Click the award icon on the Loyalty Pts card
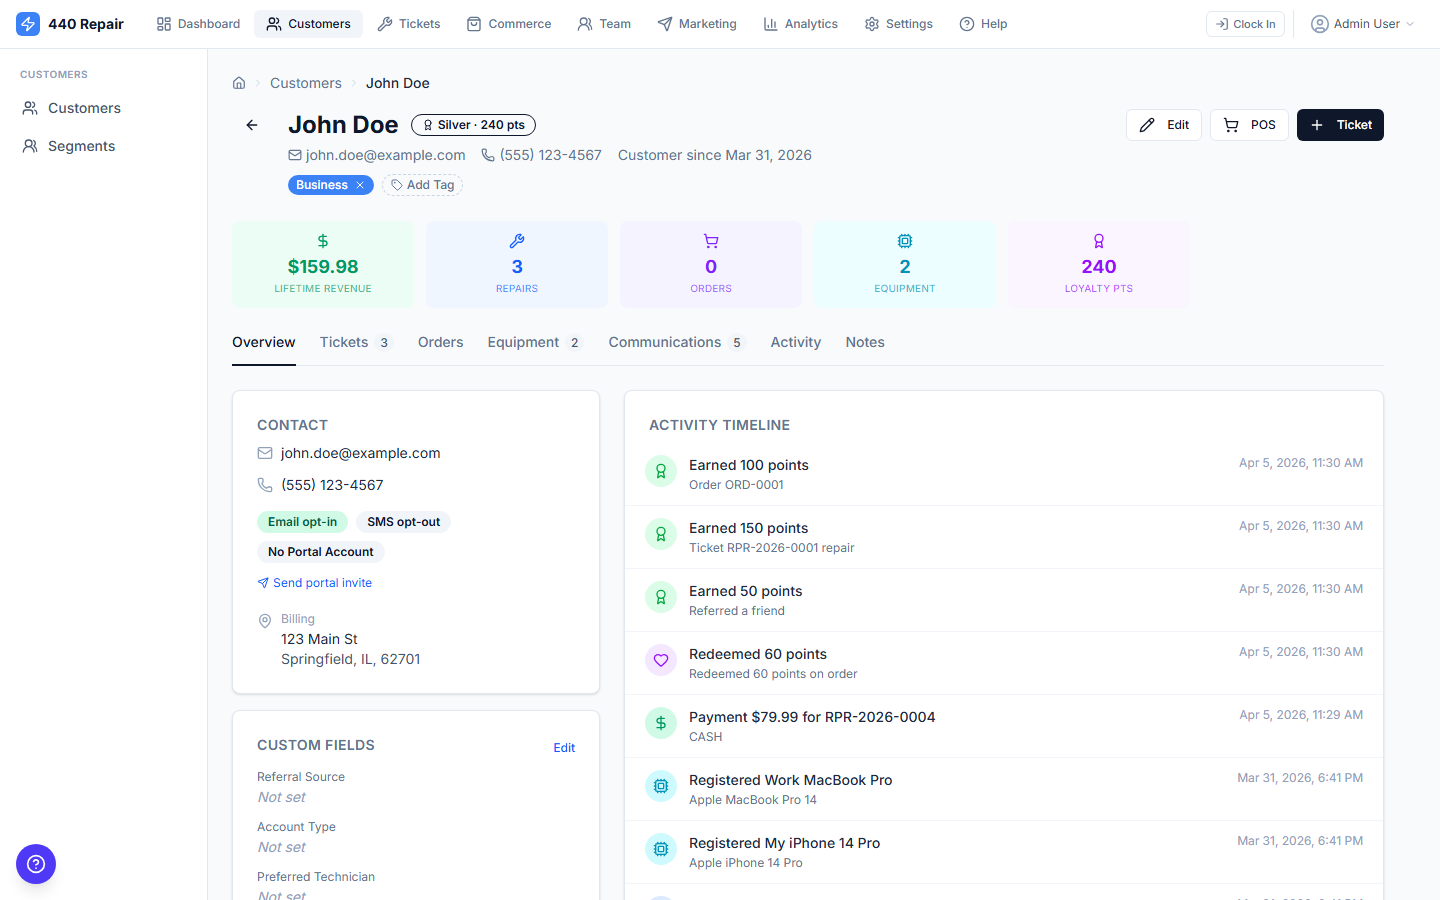The height and width of the screenshot is (900, 1440). point(1099,241)
